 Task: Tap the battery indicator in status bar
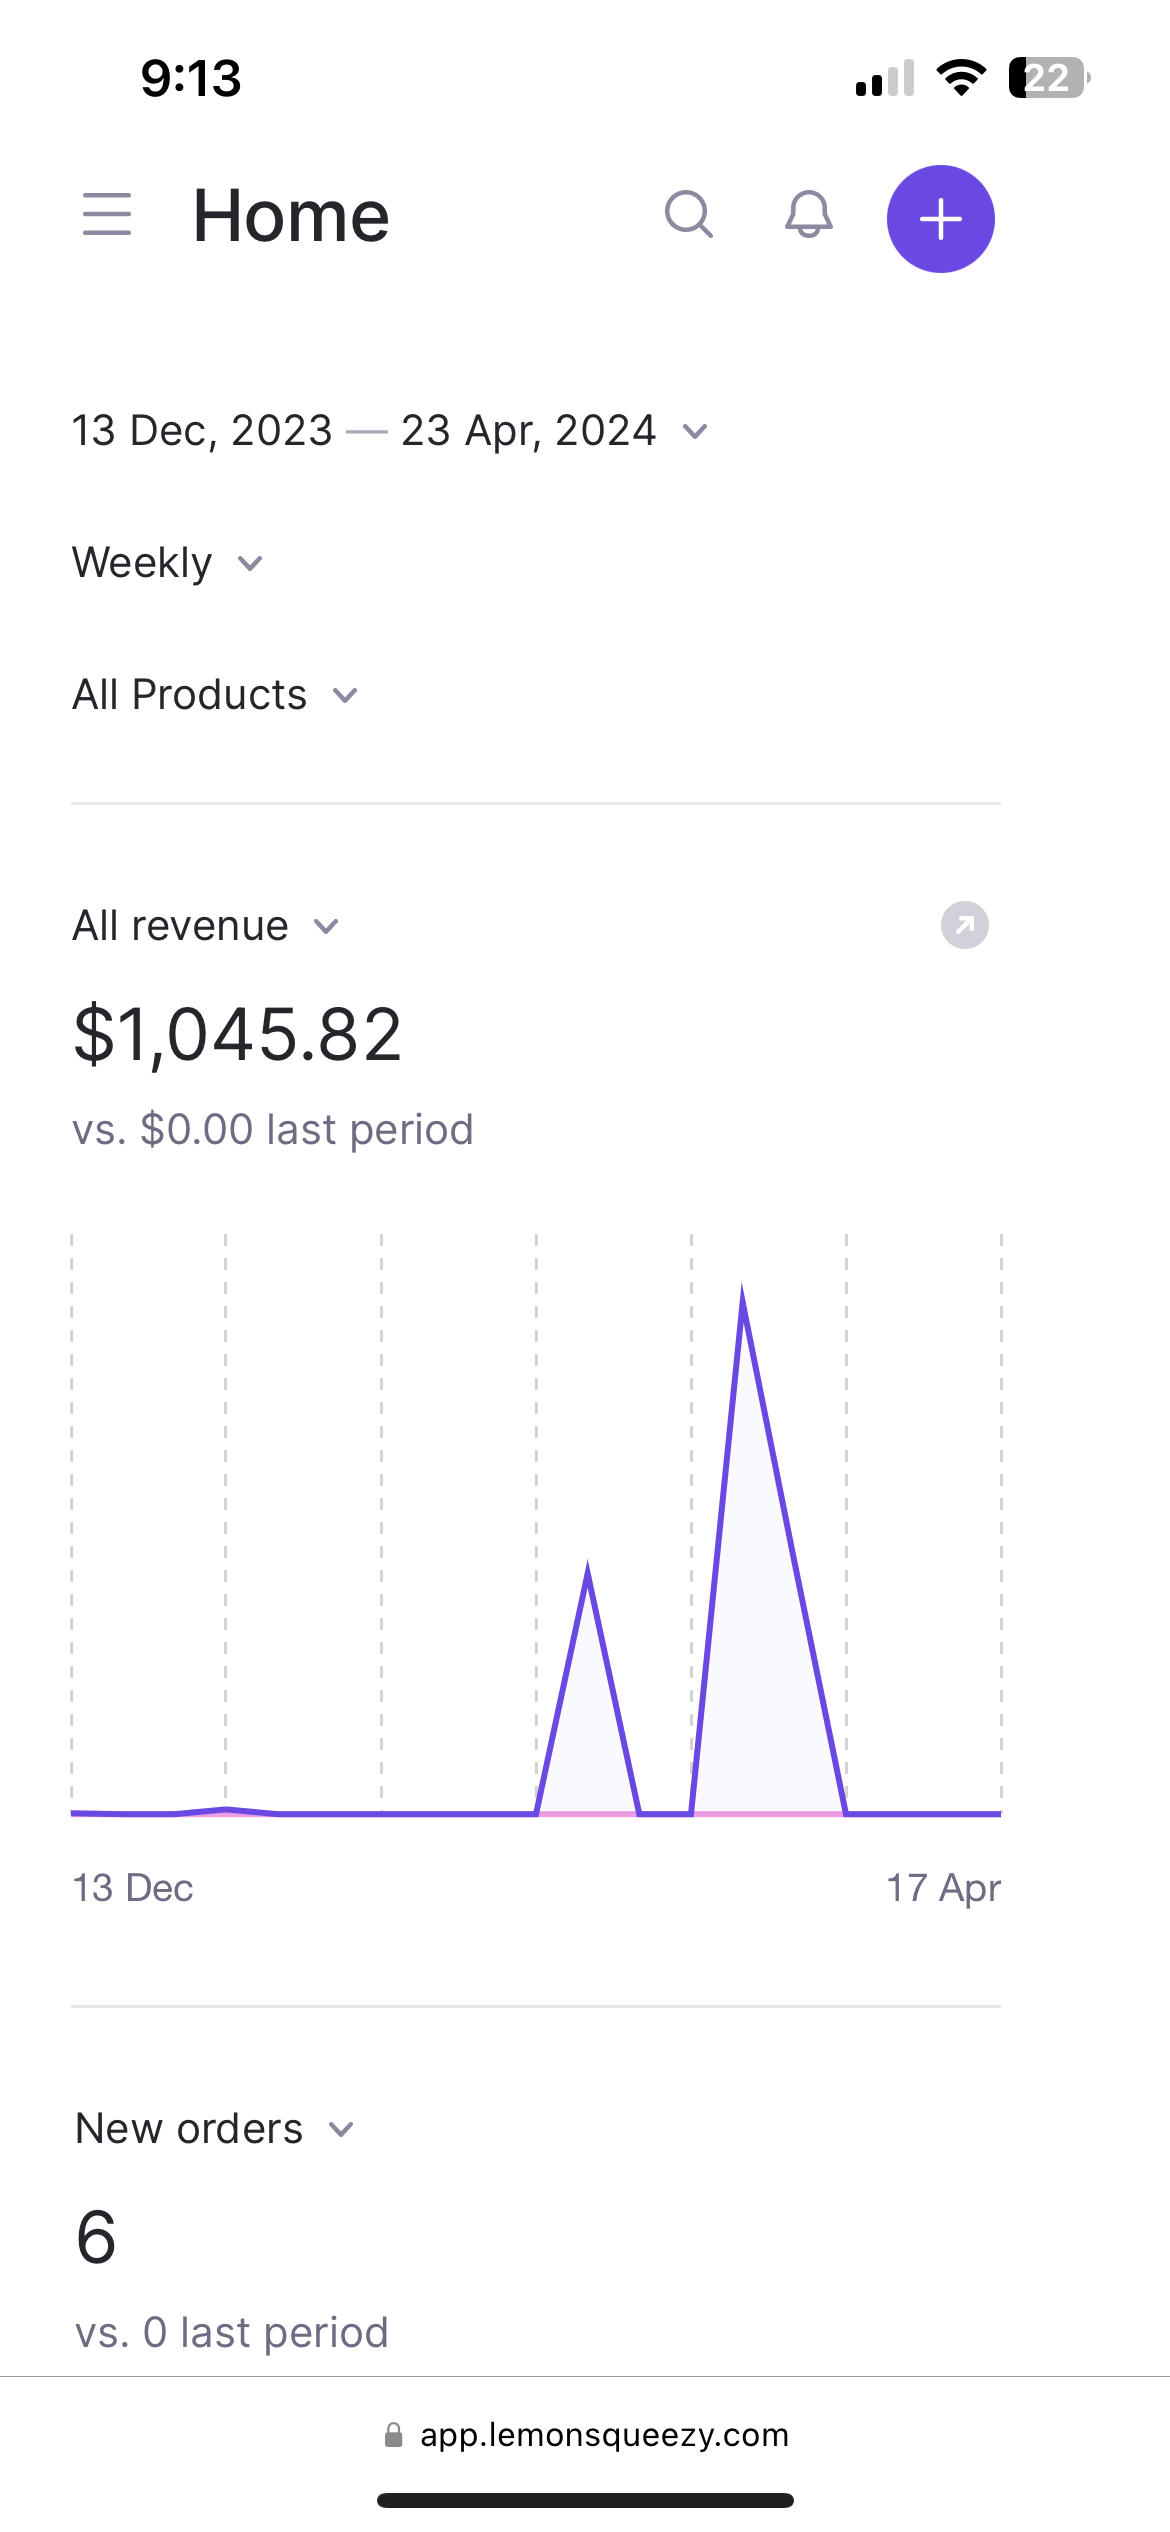pyautogui.click(x=1048, y=78)
